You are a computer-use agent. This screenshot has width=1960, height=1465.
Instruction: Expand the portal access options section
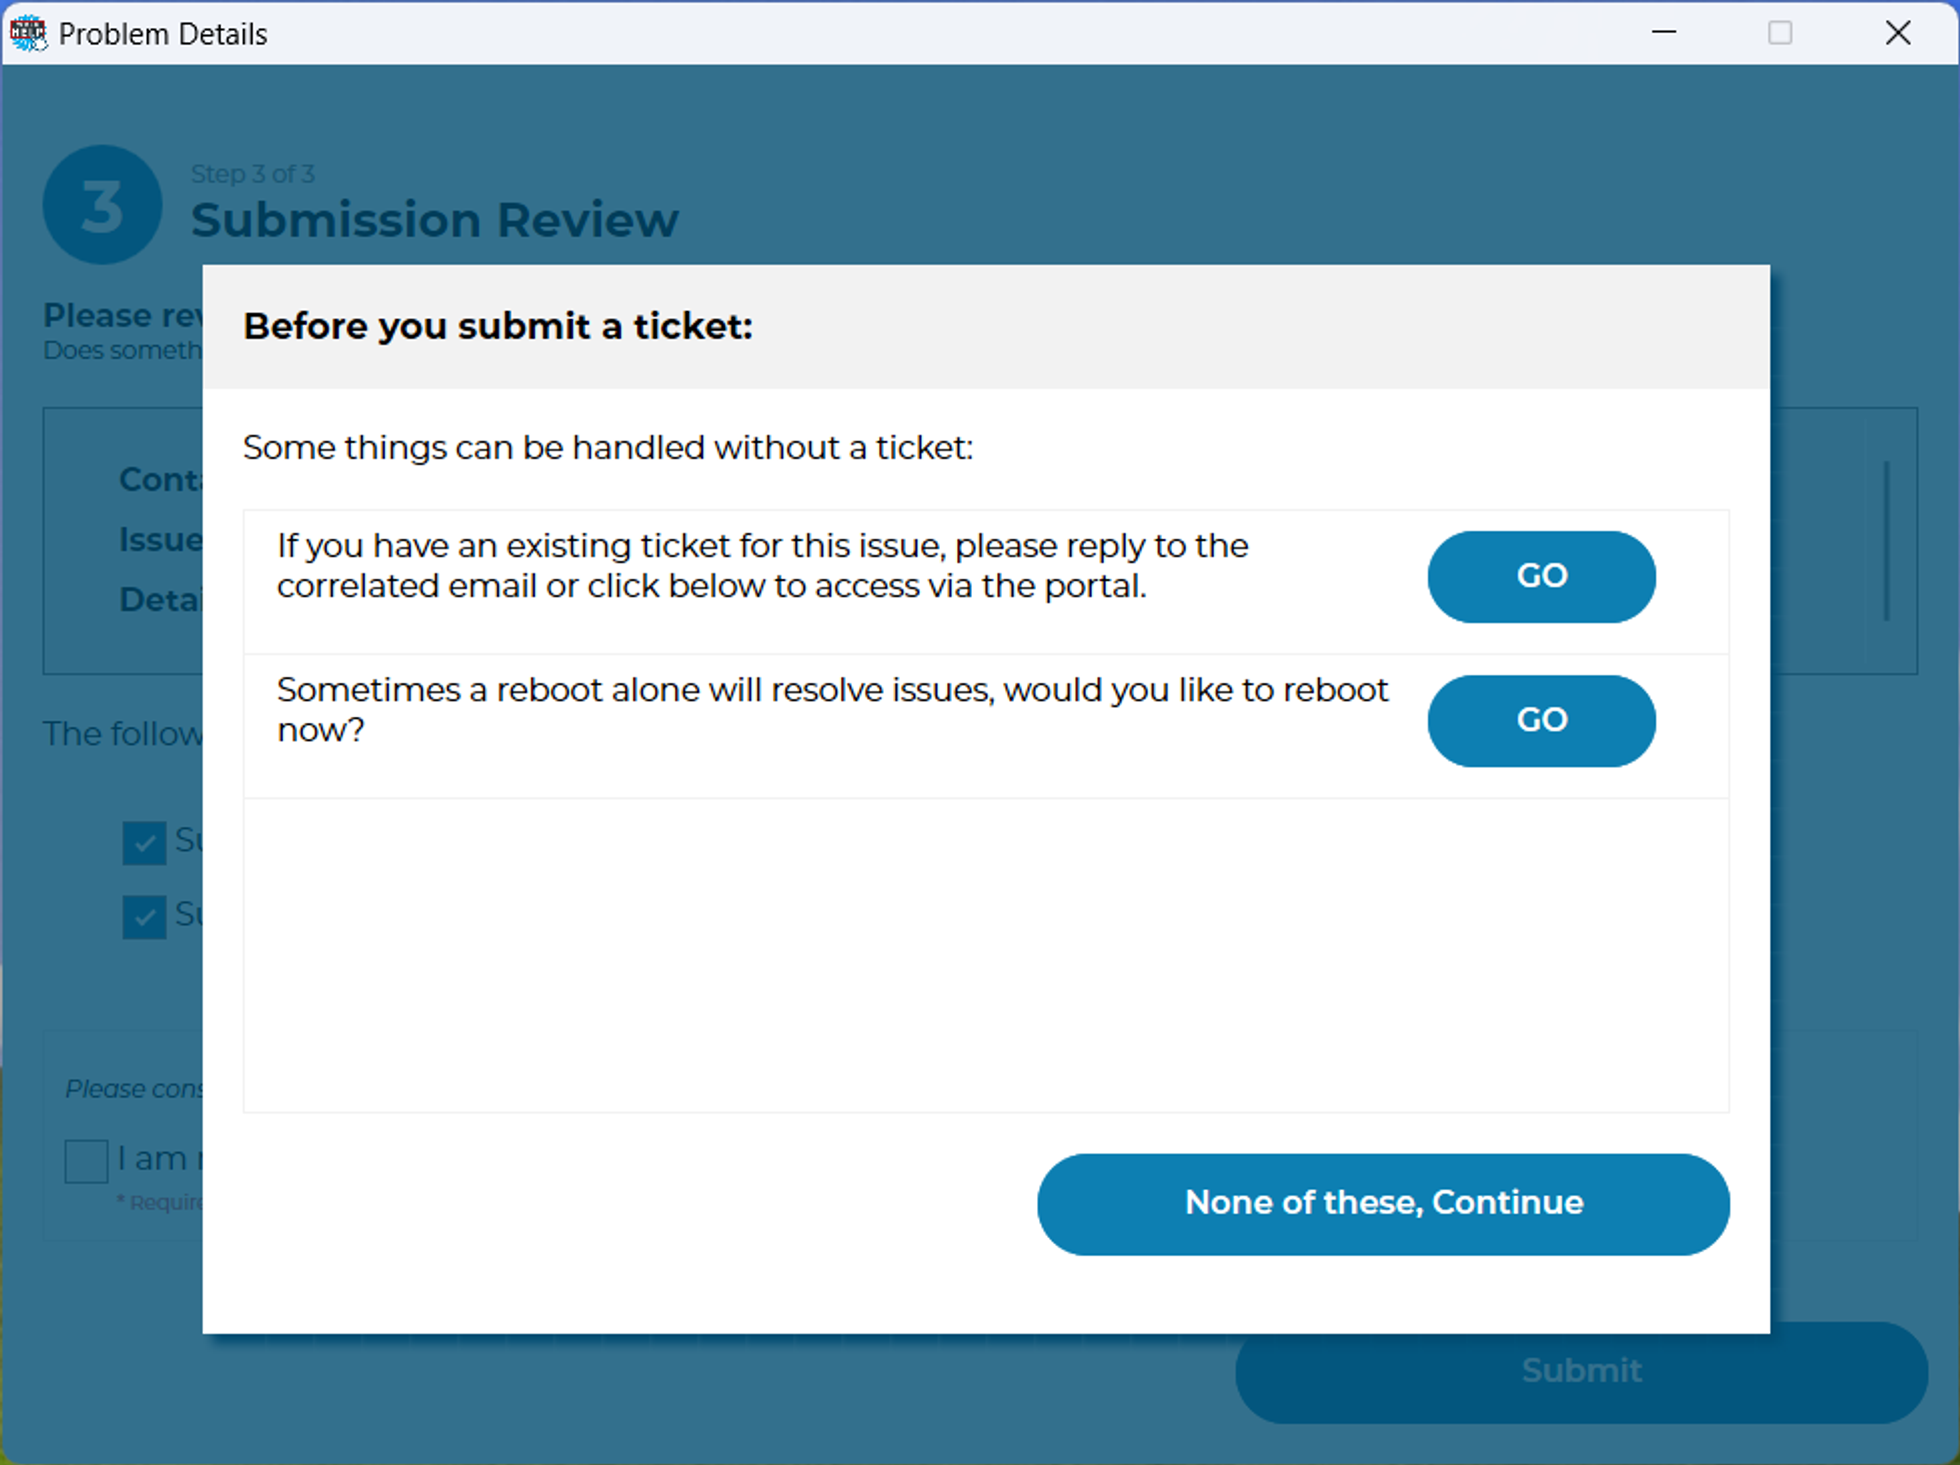click(x=1538, y=576)
